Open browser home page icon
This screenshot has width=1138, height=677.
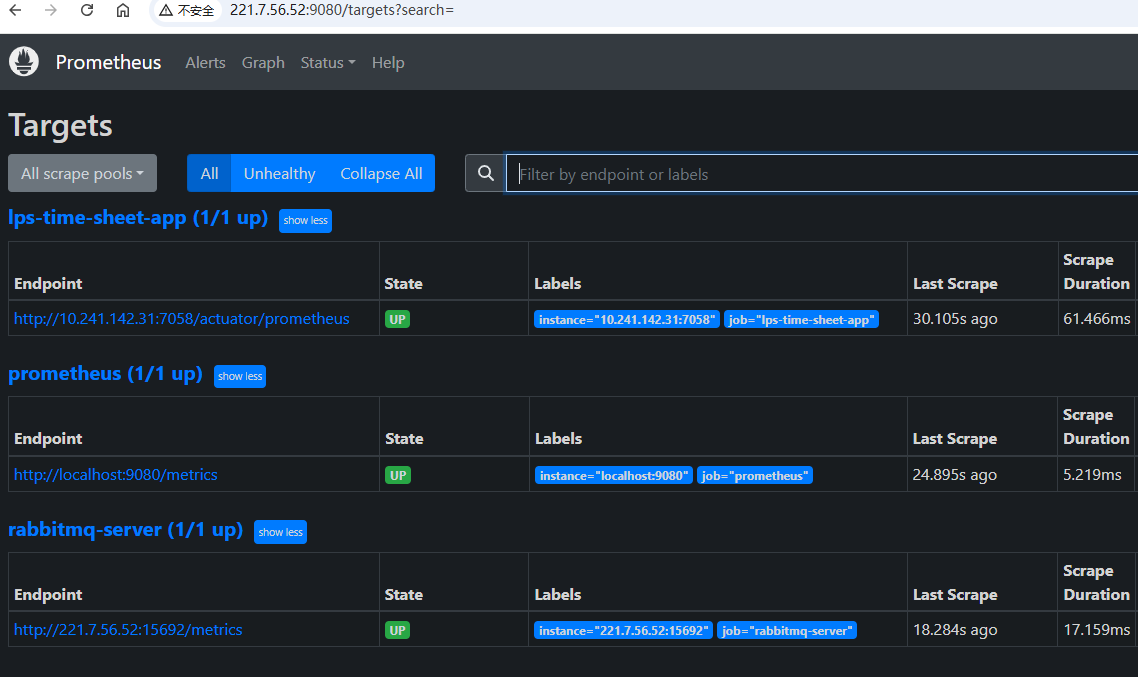pos(123,10)
